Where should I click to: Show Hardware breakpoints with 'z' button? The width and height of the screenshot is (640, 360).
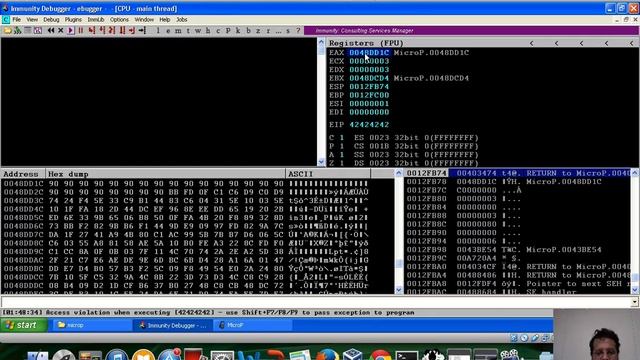258,31
